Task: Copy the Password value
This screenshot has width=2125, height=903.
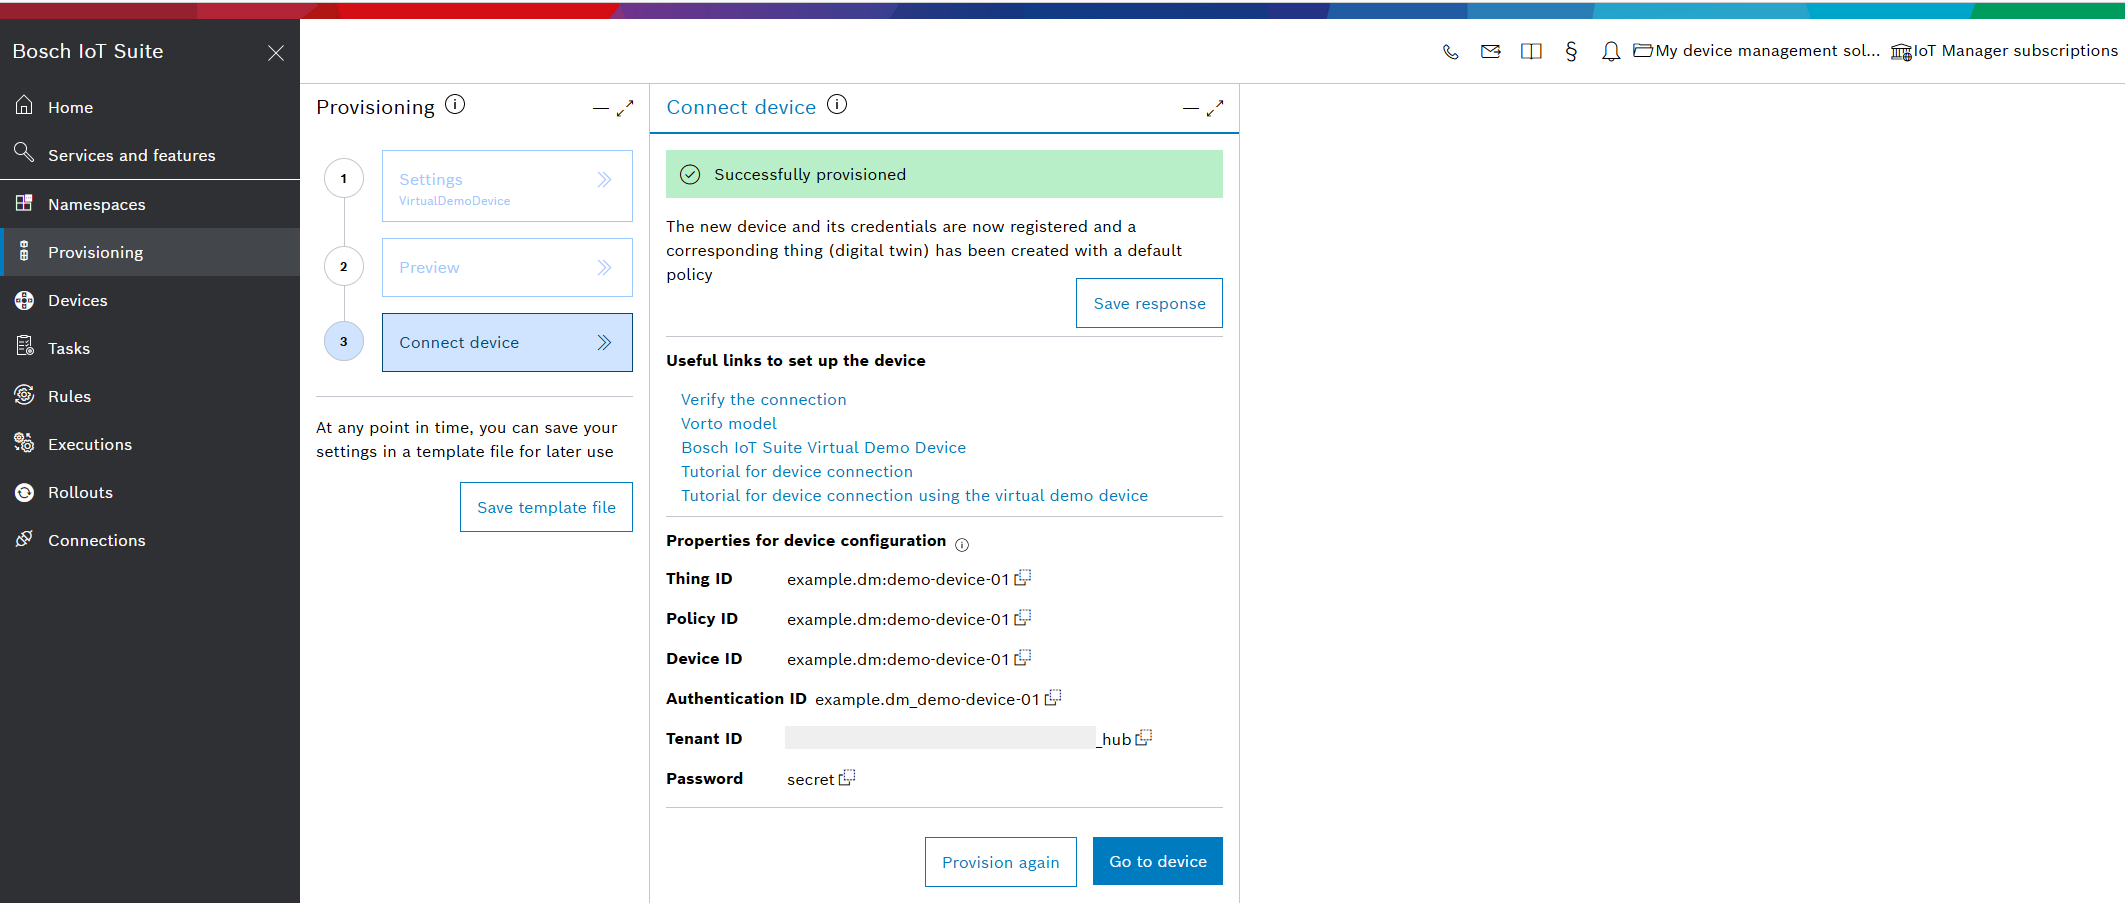Action: [x=847, y=778]
